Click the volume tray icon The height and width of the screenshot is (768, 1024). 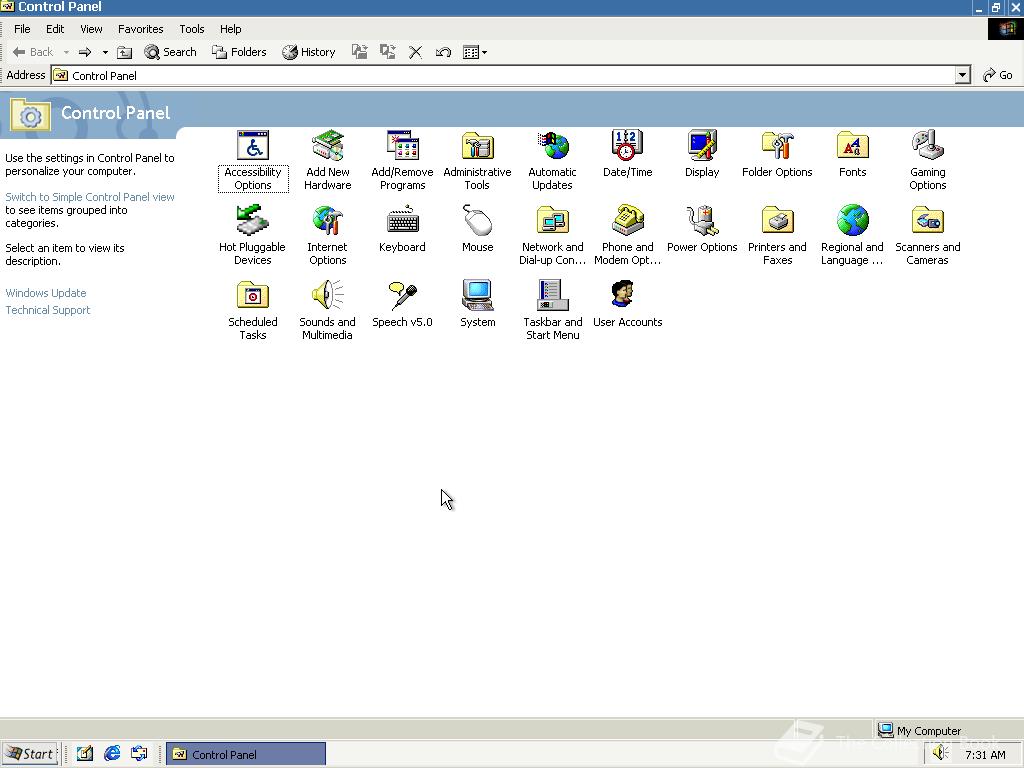940,753
